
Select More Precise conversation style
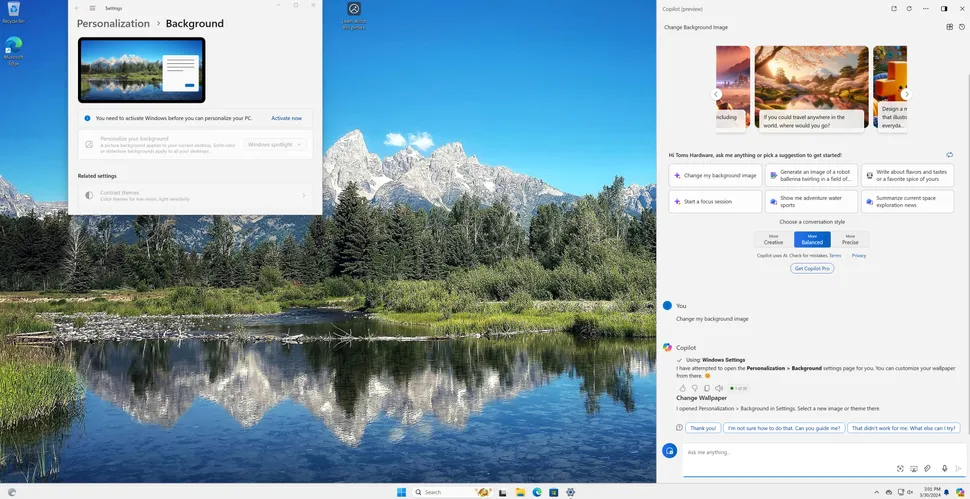tap(850, 239)
